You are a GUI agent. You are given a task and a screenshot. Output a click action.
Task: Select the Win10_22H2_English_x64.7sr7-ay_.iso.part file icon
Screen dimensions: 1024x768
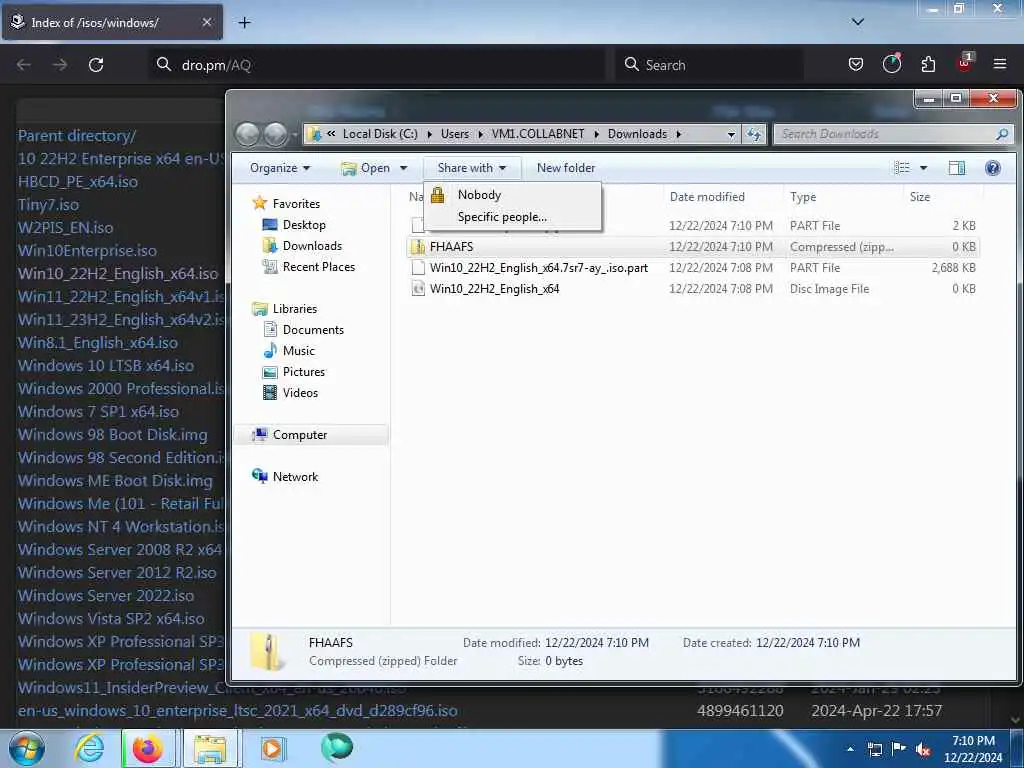click(418, 268)
